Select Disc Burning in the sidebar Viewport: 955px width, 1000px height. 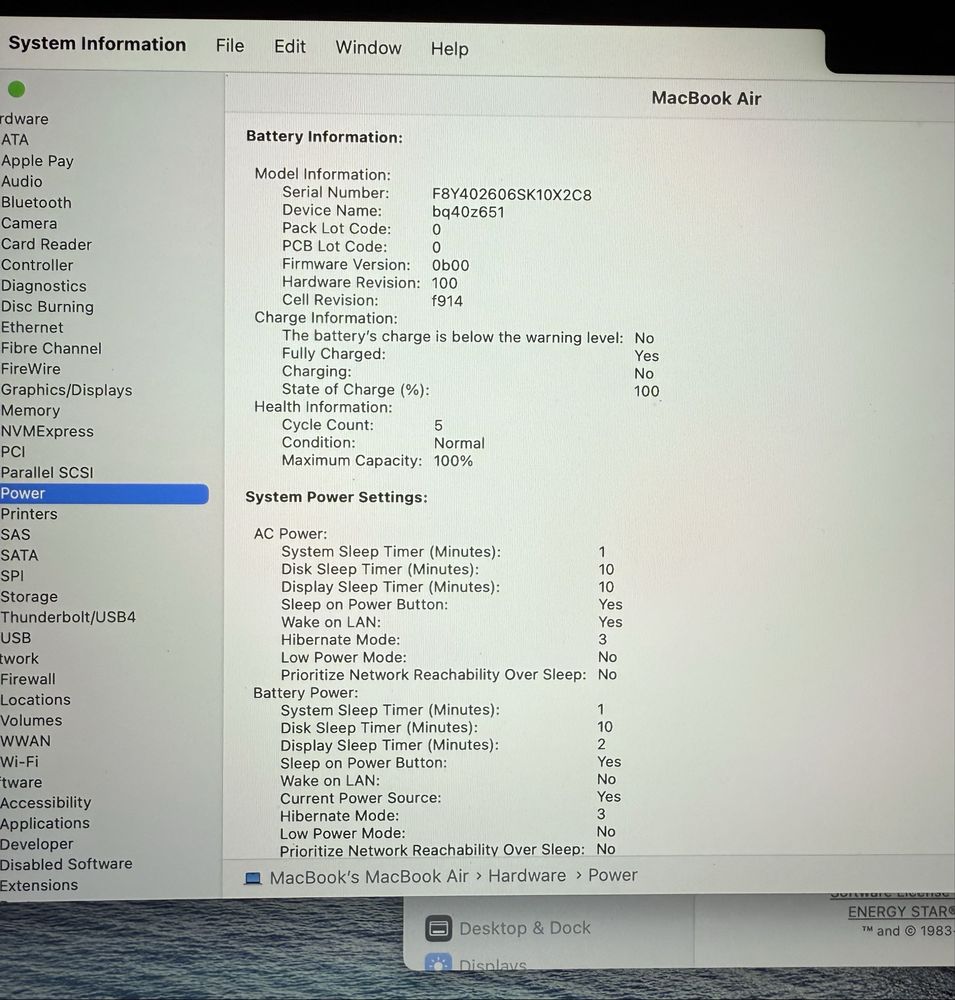point(47,307)
